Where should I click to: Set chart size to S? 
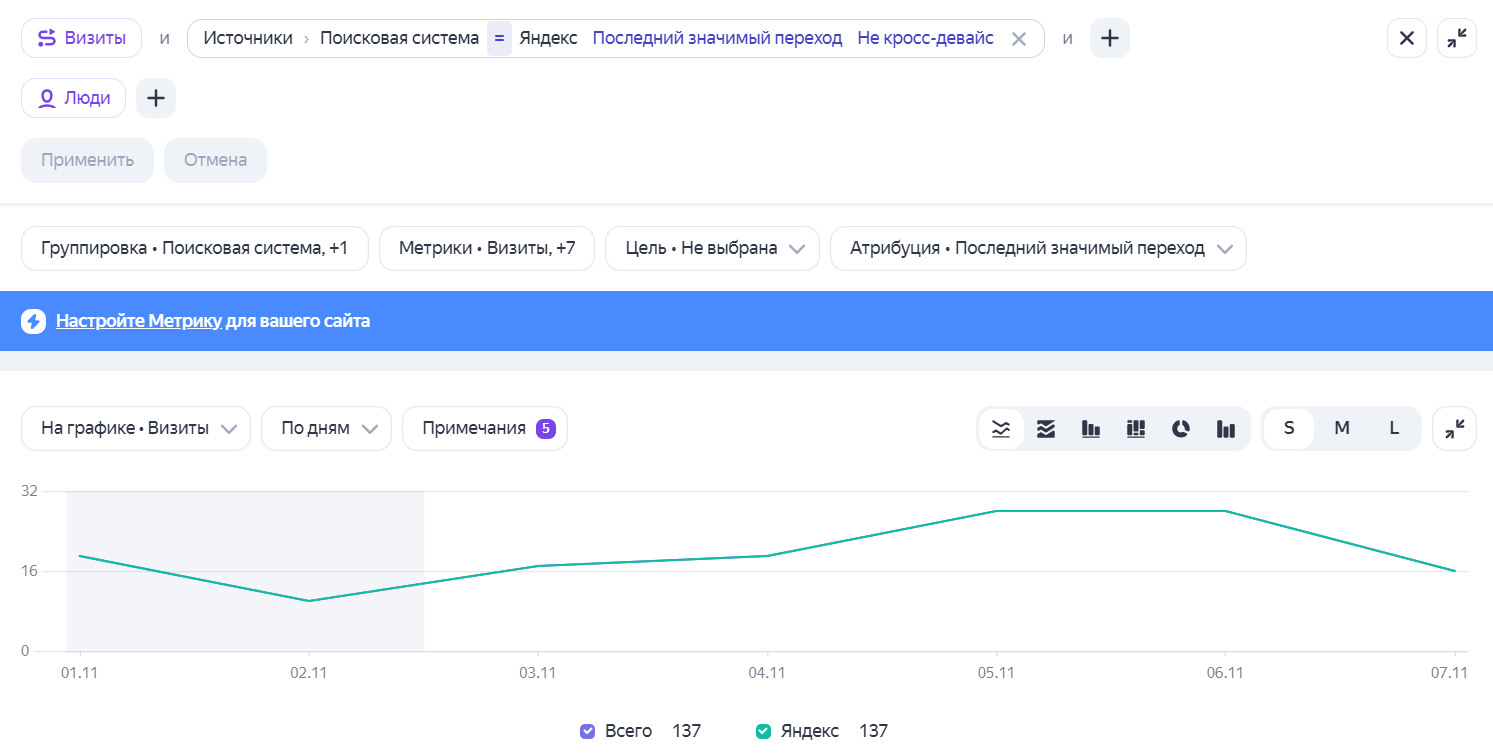[x=1289, y=428]
